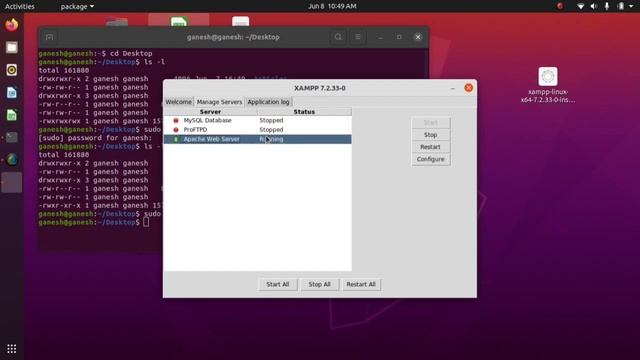Click MySQL Database red status icon
This screenshot has width=640, height=360.
pyautogui.click(x=176, y=120)
